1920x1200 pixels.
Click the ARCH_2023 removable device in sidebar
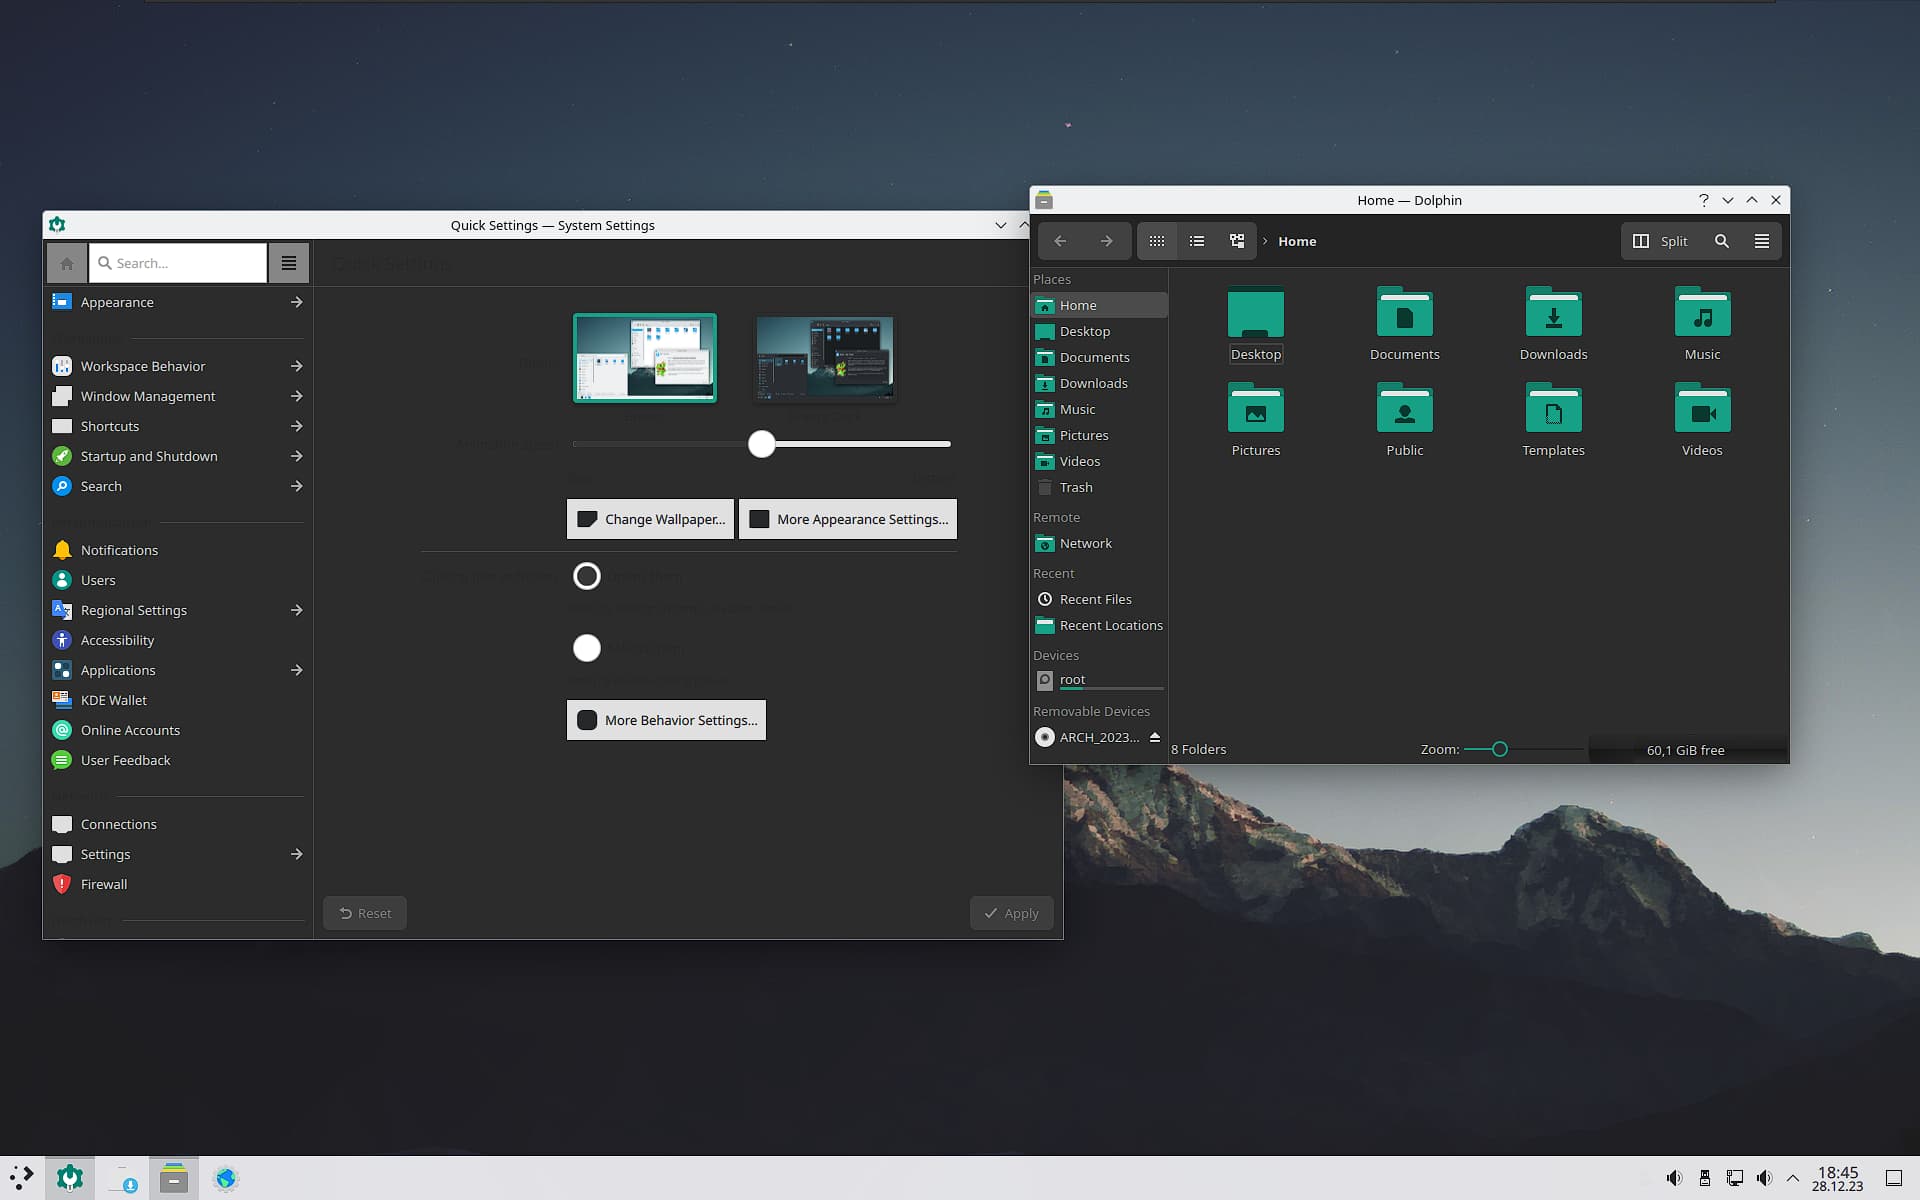(x=1092, y=735)
